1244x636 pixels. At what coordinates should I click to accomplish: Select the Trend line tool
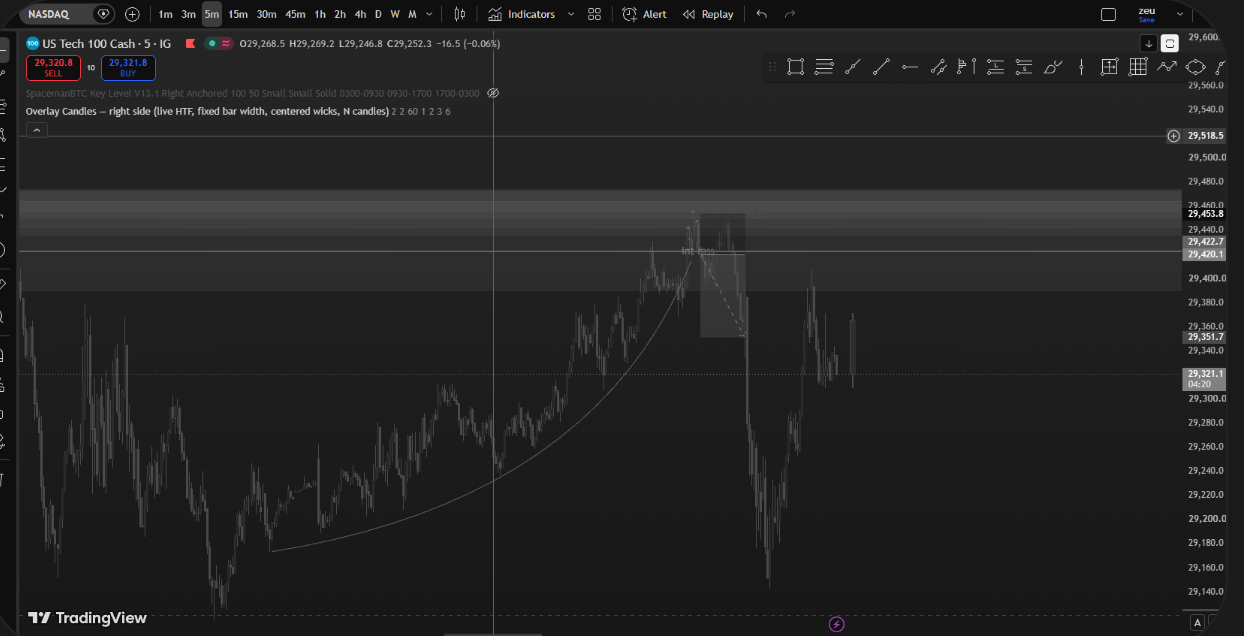(x=881, y=67)
